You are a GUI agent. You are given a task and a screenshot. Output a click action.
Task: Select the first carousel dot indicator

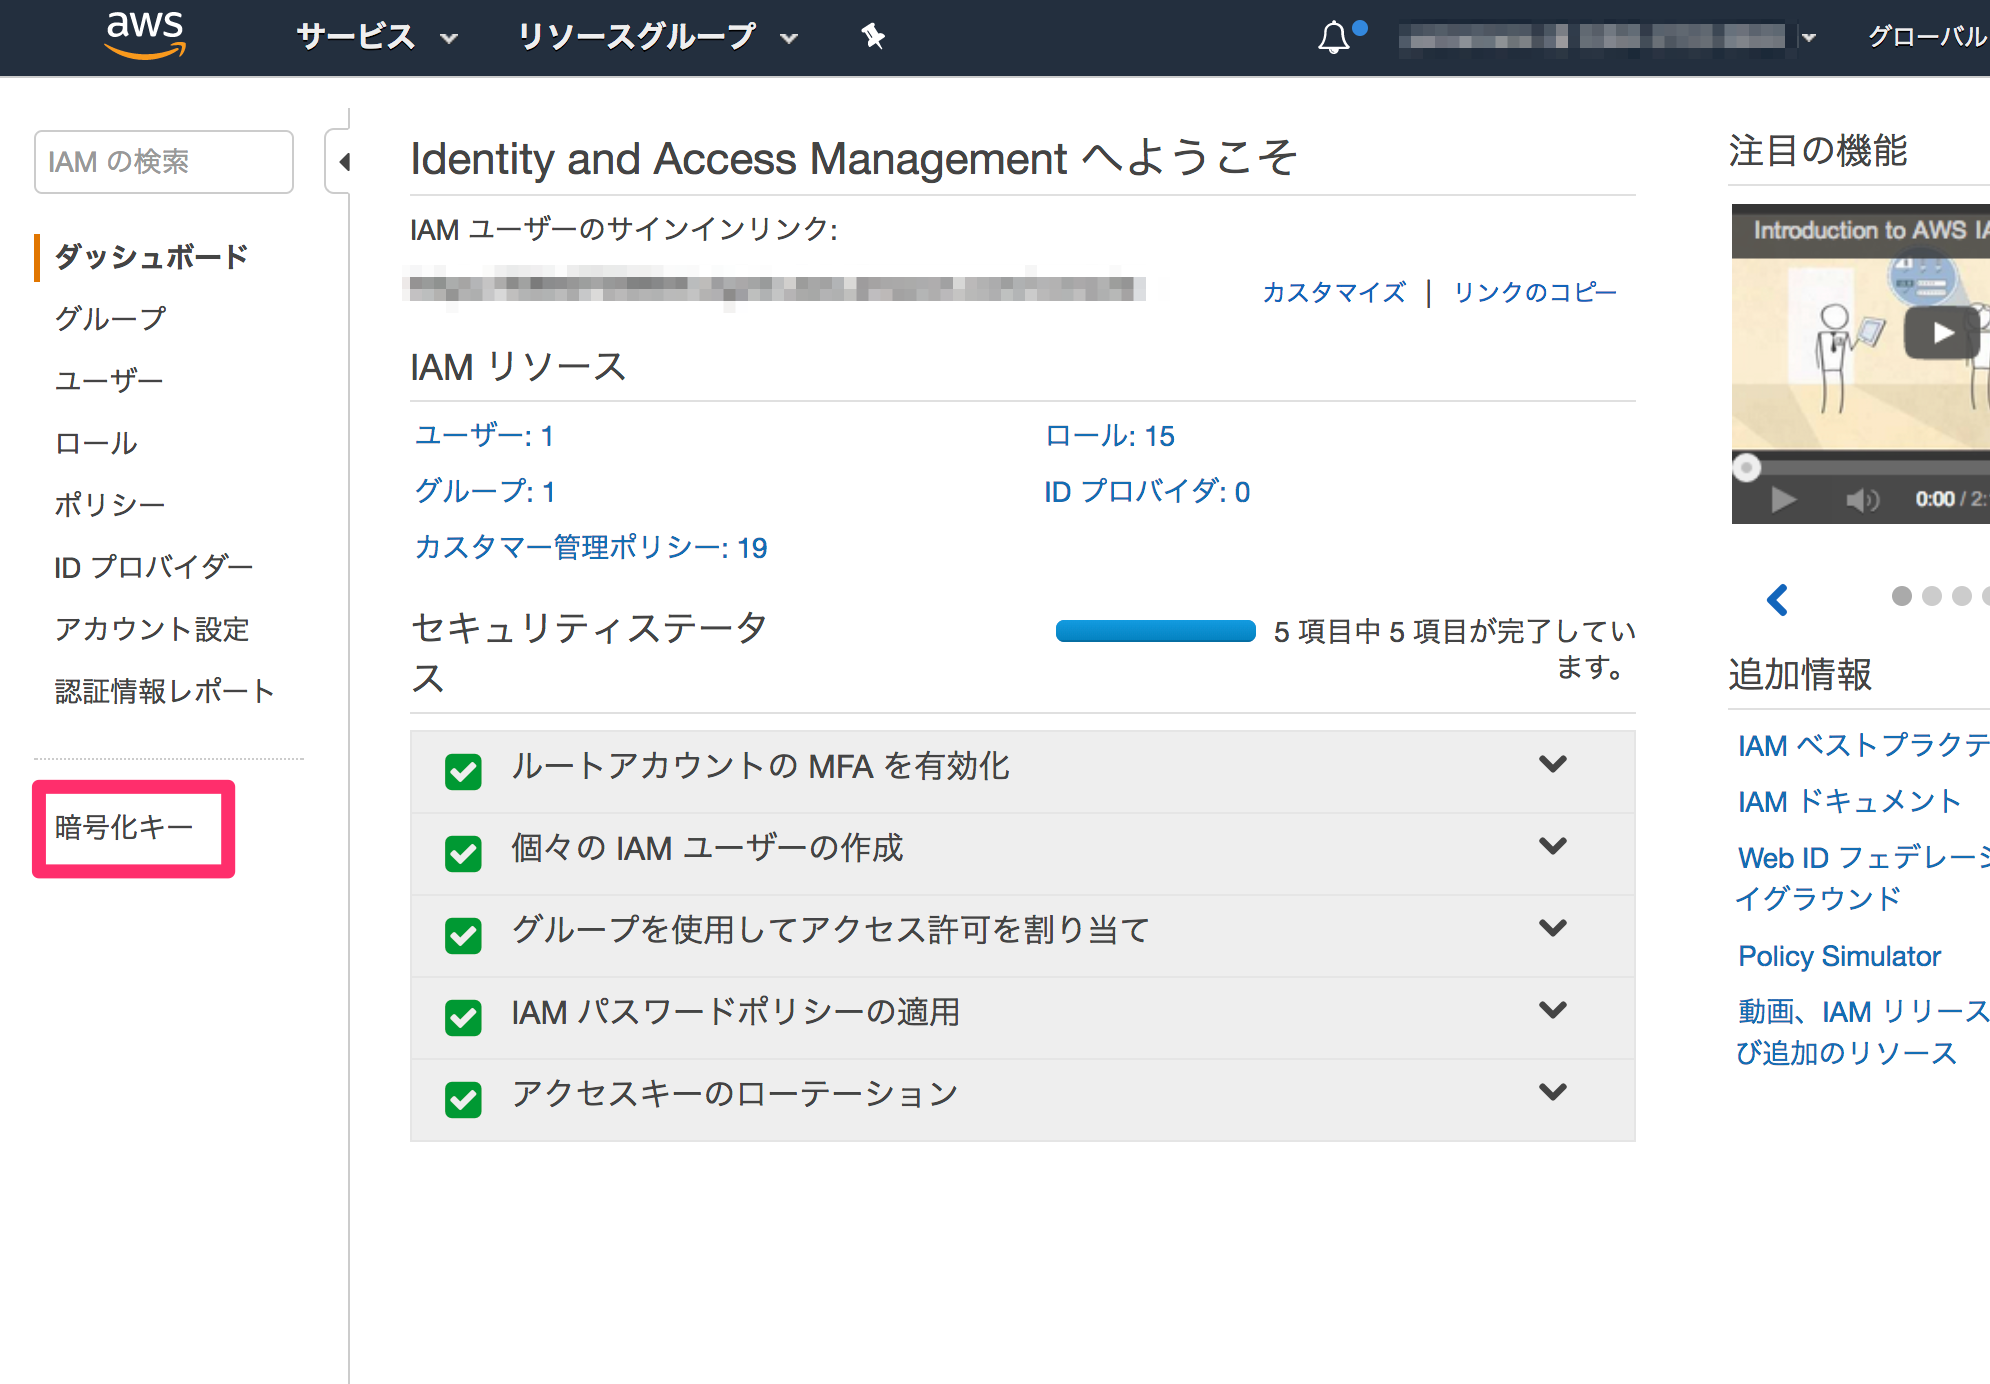[1902, 596]
